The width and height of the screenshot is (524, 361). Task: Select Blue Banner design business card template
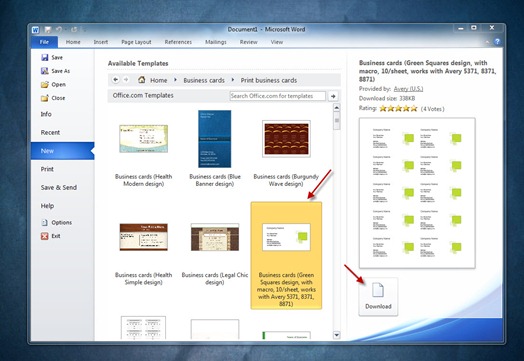(x=215, y=149)
